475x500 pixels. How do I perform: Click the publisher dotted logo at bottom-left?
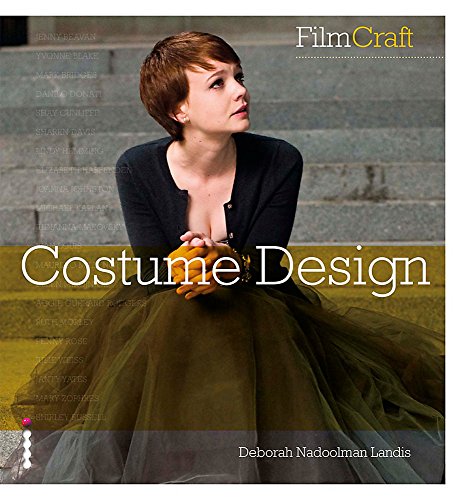click(27, 443)
